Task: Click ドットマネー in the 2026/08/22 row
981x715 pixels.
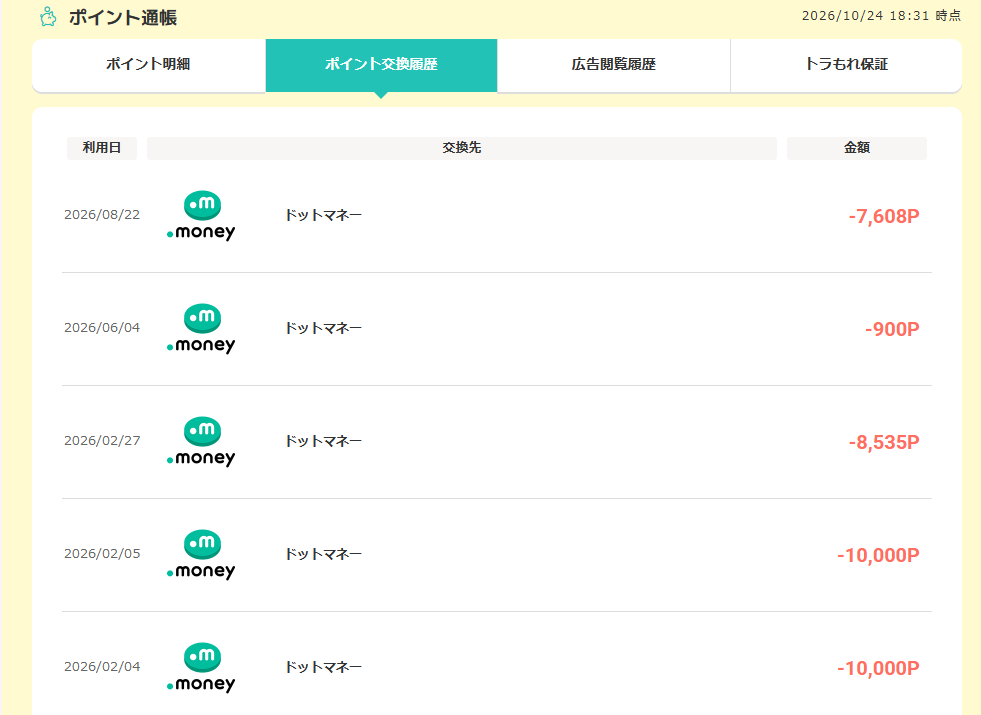Action: click(323, 215)
